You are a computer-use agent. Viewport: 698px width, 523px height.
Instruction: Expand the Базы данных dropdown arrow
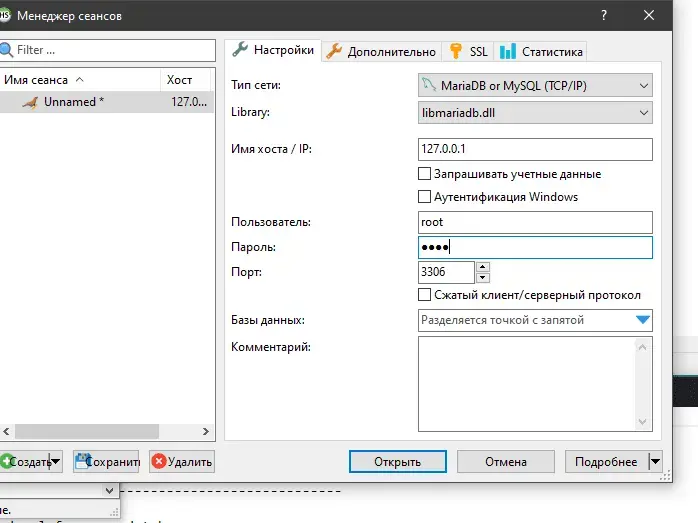(x=643, y=320)
